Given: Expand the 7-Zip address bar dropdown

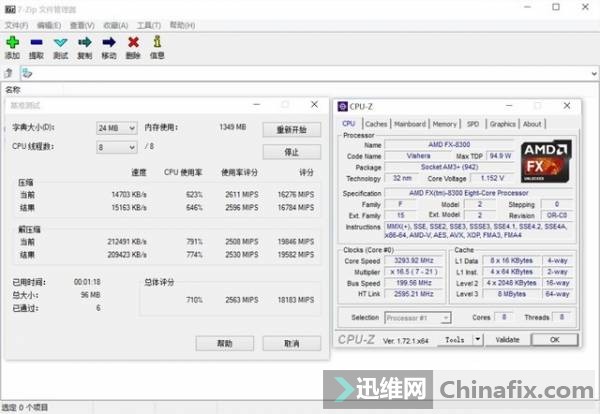Looking at the screenshot, I should 593,73.
